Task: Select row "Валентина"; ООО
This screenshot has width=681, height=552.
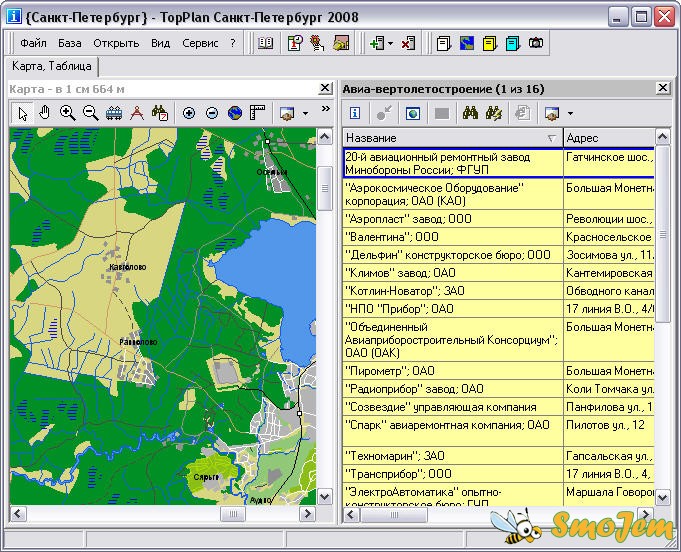Action: 499,237
